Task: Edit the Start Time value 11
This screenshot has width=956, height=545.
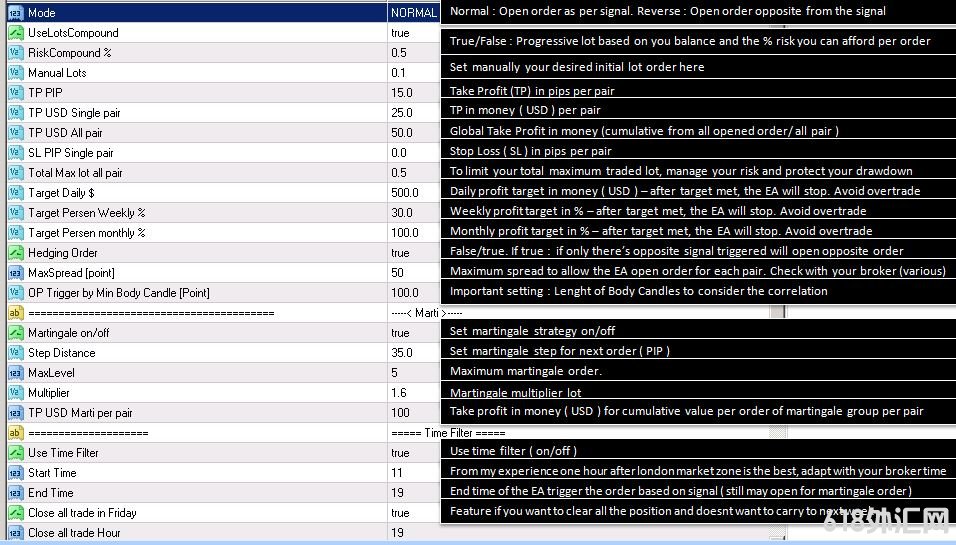Action: pos(397,473)
